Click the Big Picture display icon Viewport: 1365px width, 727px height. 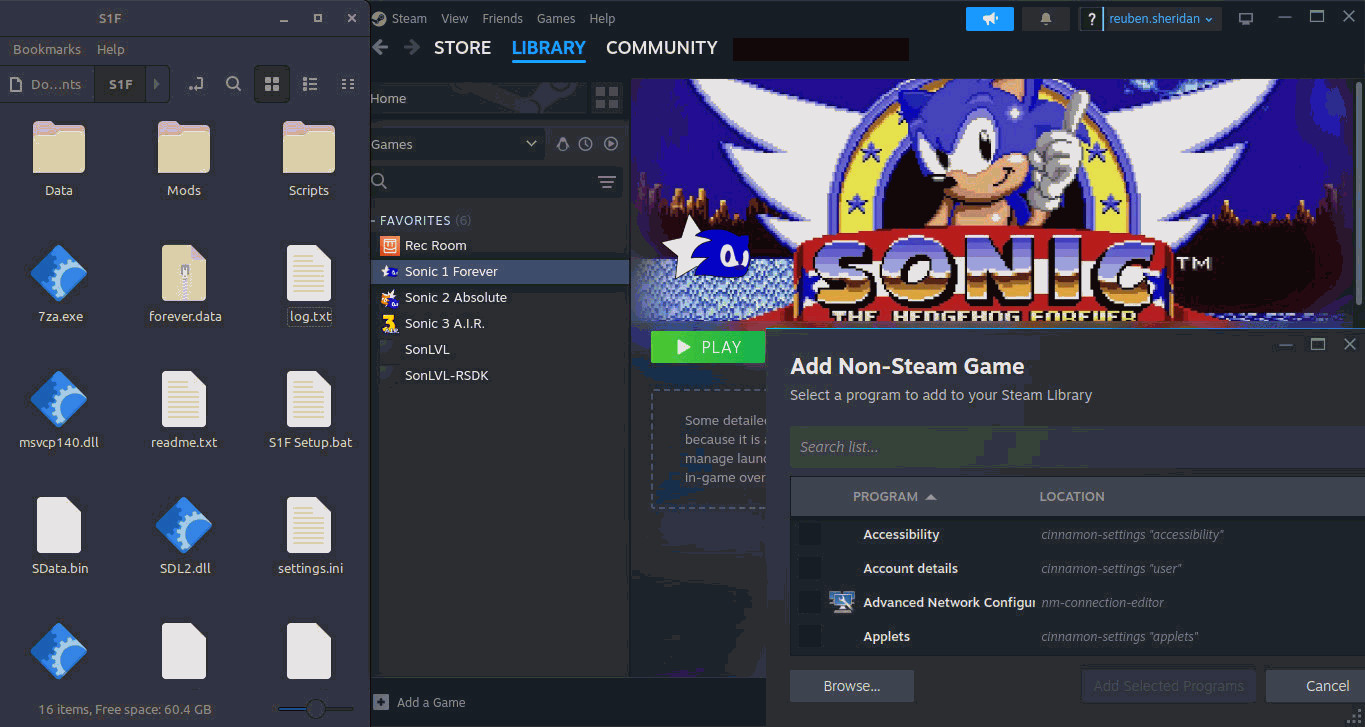(1244, 16)
